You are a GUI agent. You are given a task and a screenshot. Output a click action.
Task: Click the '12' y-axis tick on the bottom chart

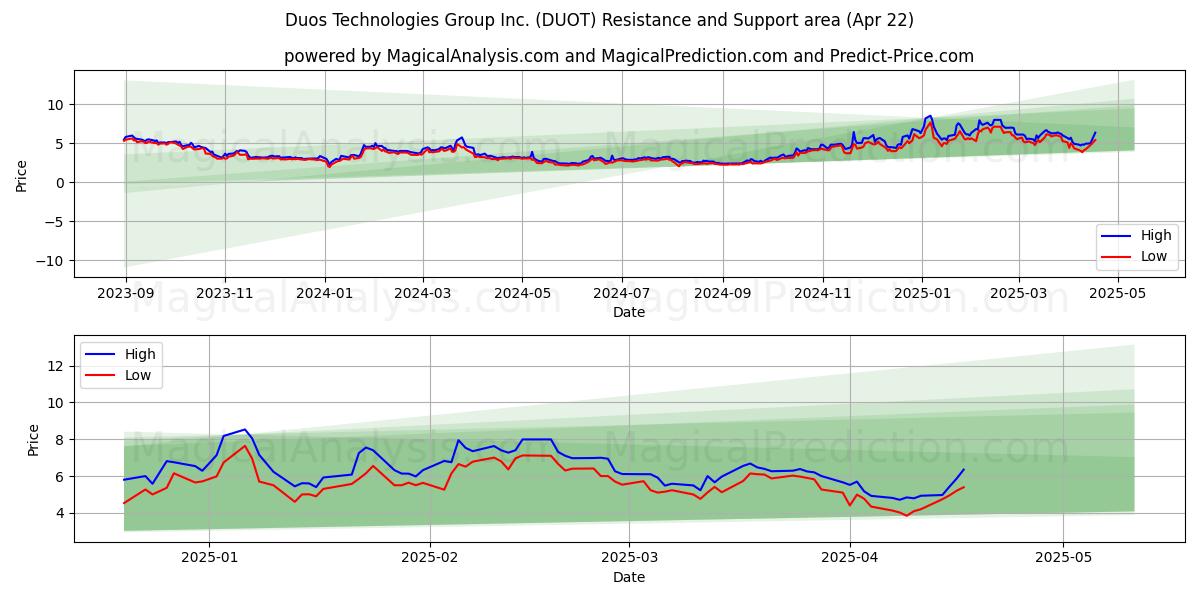coord(56,366)
